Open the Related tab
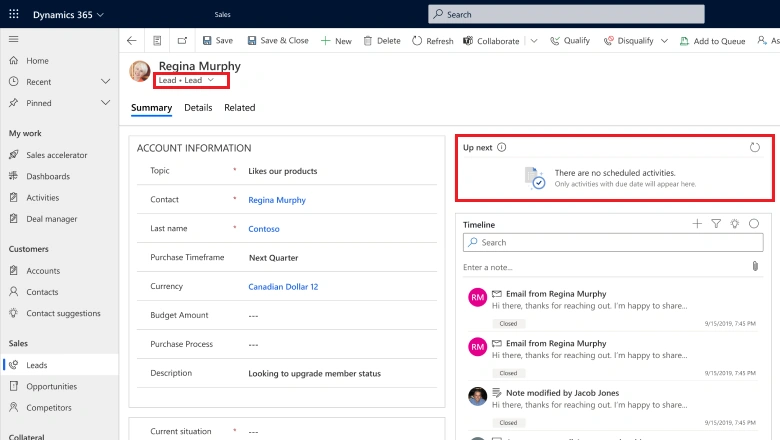Screen dimensions: 780x440 coord(239,108)
